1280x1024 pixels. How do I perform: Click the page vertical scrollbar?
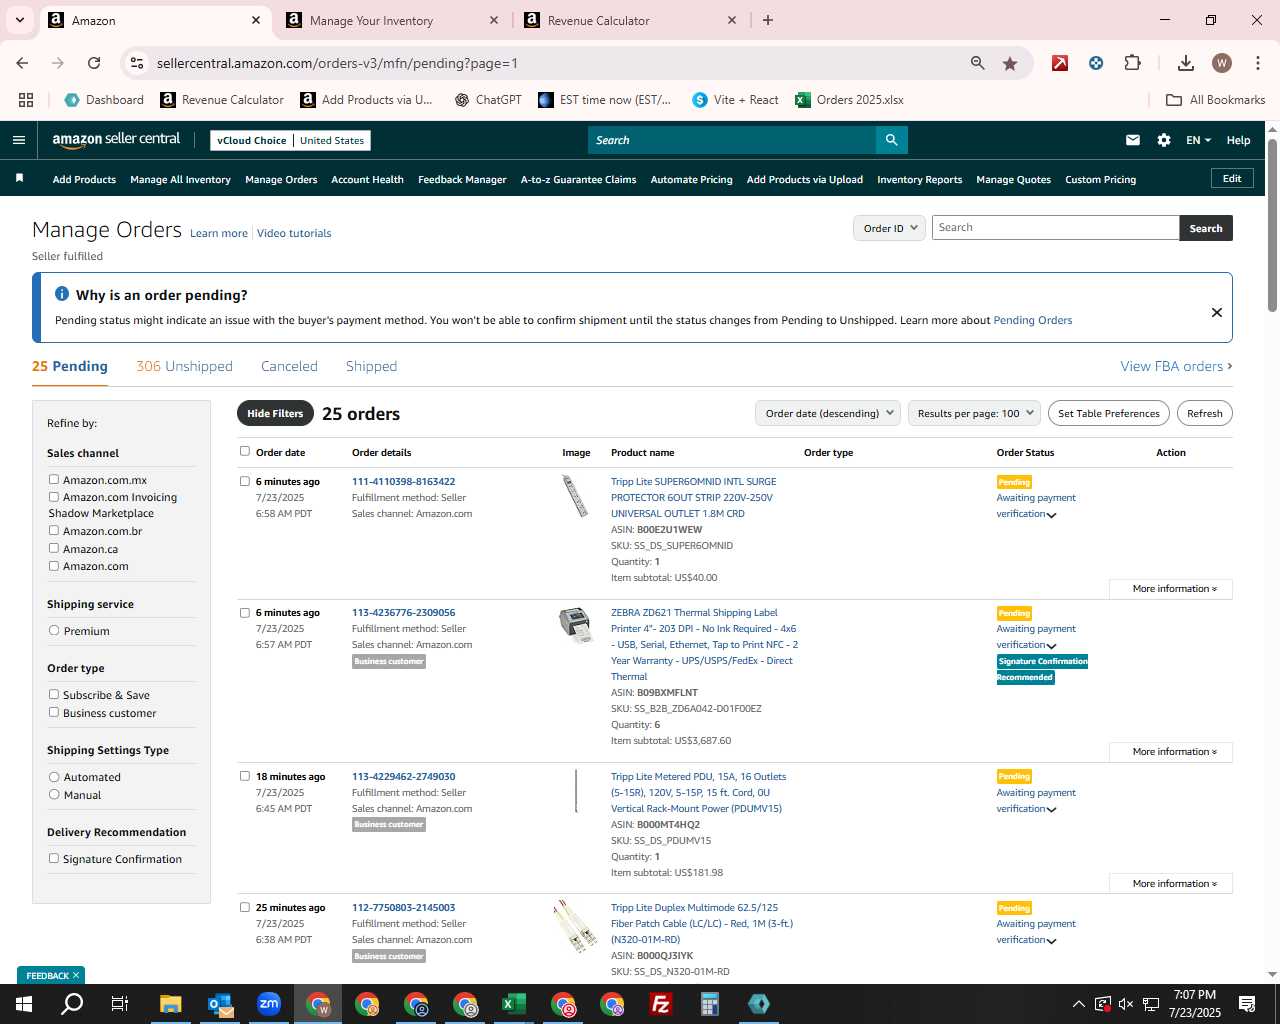[1272, 226]
